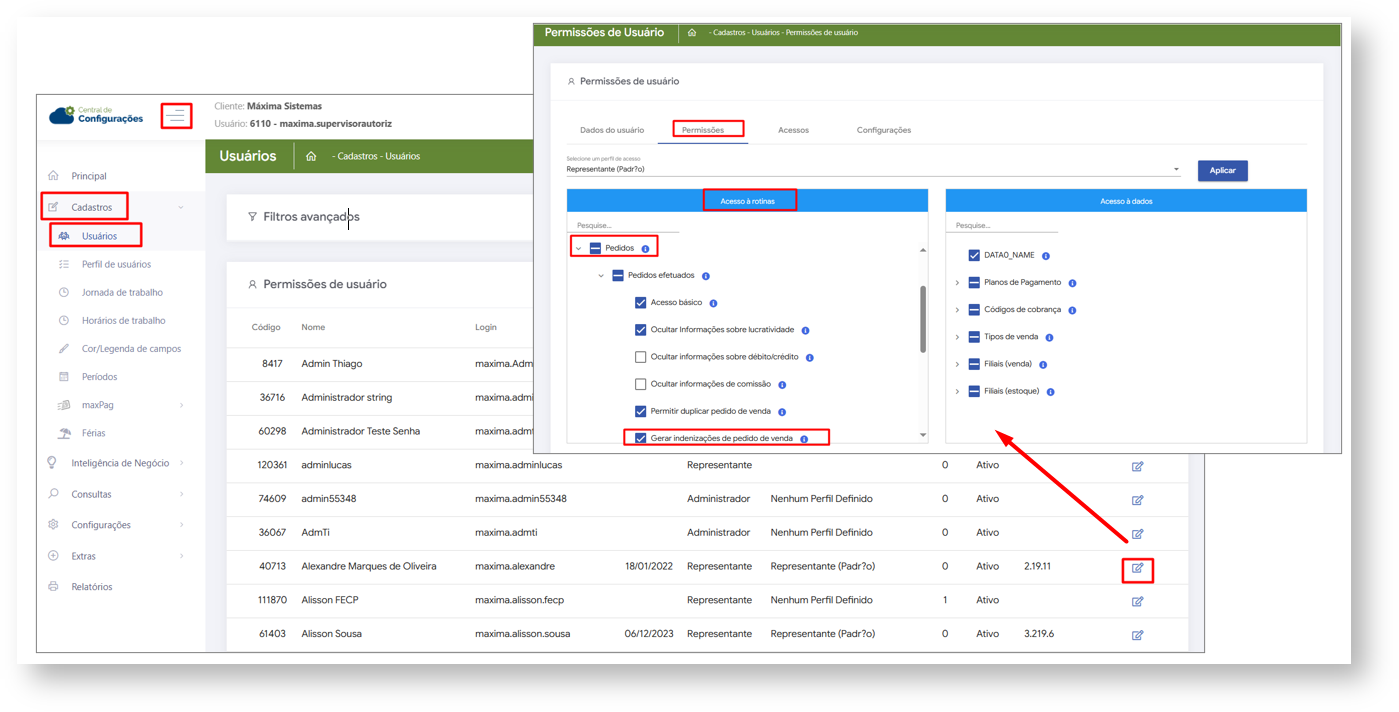Open Perfil de usuários in sidebar
The height and width of the screenshot is (712, 1399).
pos(116,265)
